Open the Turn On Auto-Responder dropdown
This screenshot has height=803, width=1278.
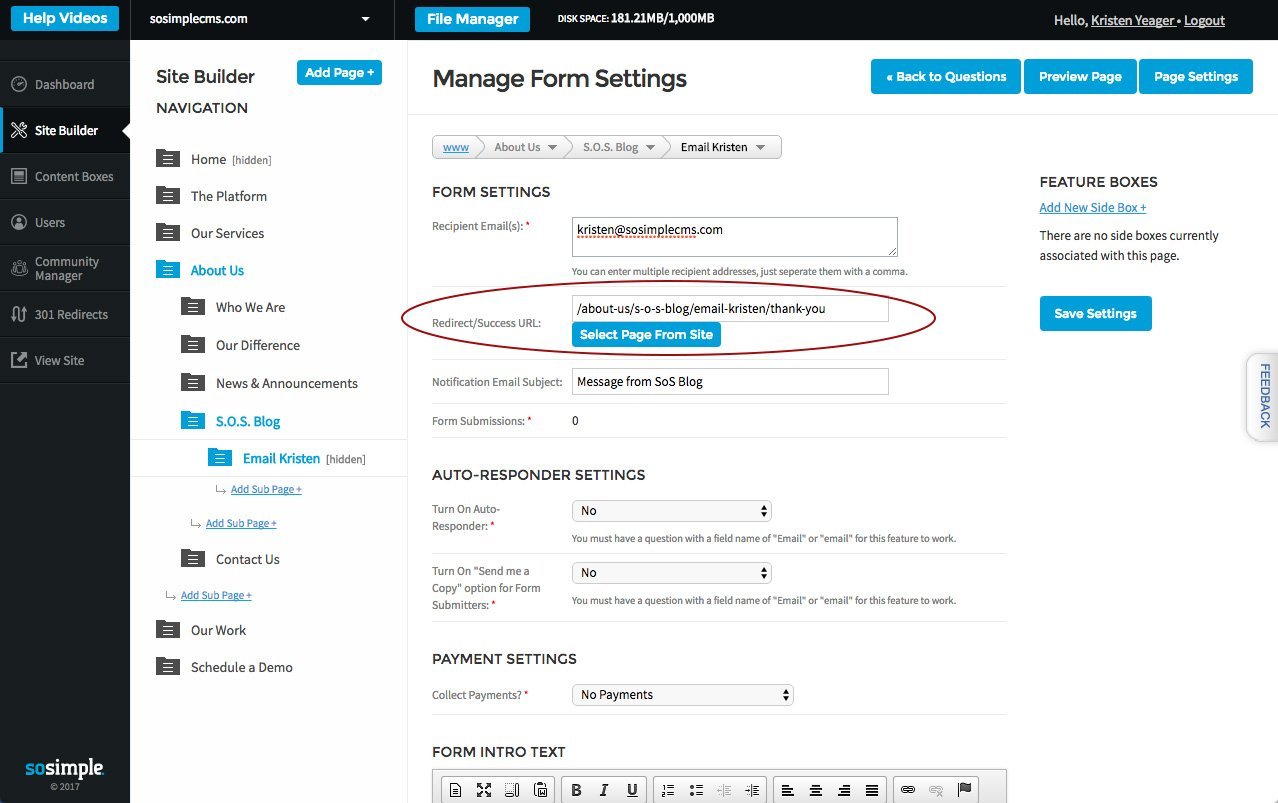672,511
